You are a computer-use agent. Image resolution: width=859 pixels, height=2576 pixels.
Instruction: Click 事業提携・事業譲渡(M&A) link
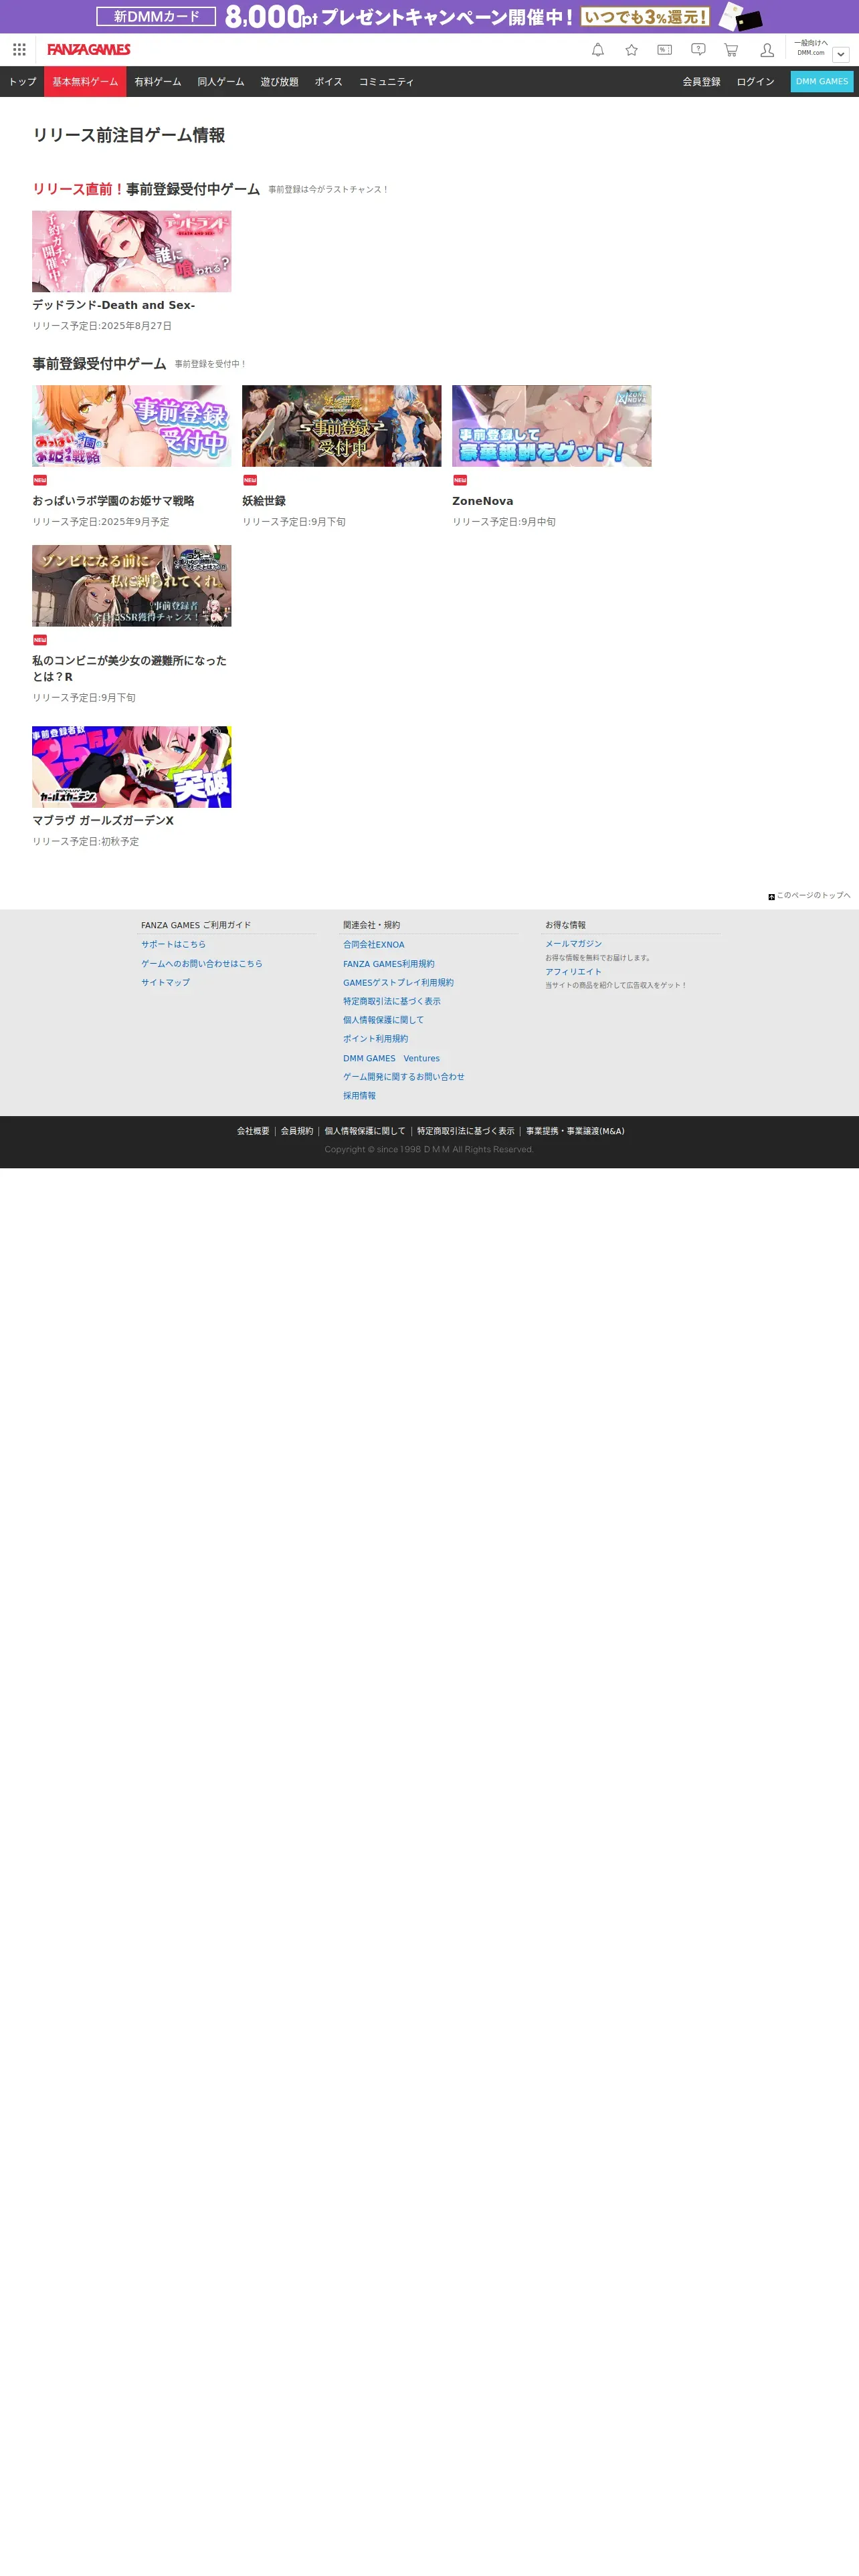point(575,1131)
